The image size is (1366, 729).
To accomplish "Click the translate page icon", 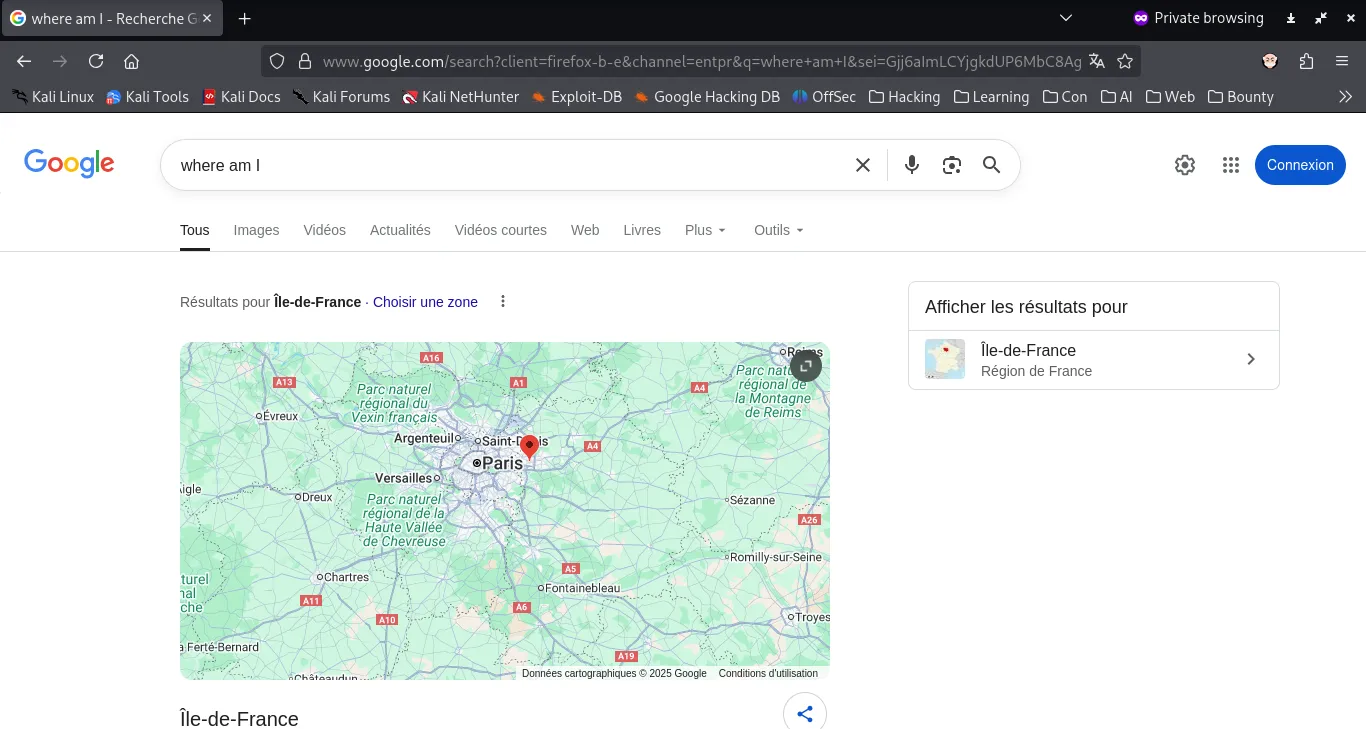I will point(1097,61).
